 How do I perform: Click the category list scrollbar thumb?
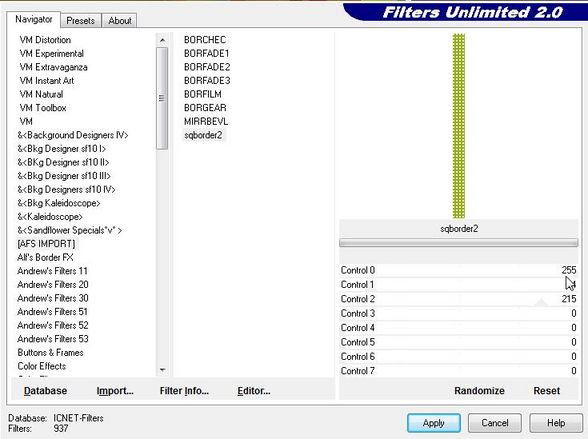coord(162,98)
